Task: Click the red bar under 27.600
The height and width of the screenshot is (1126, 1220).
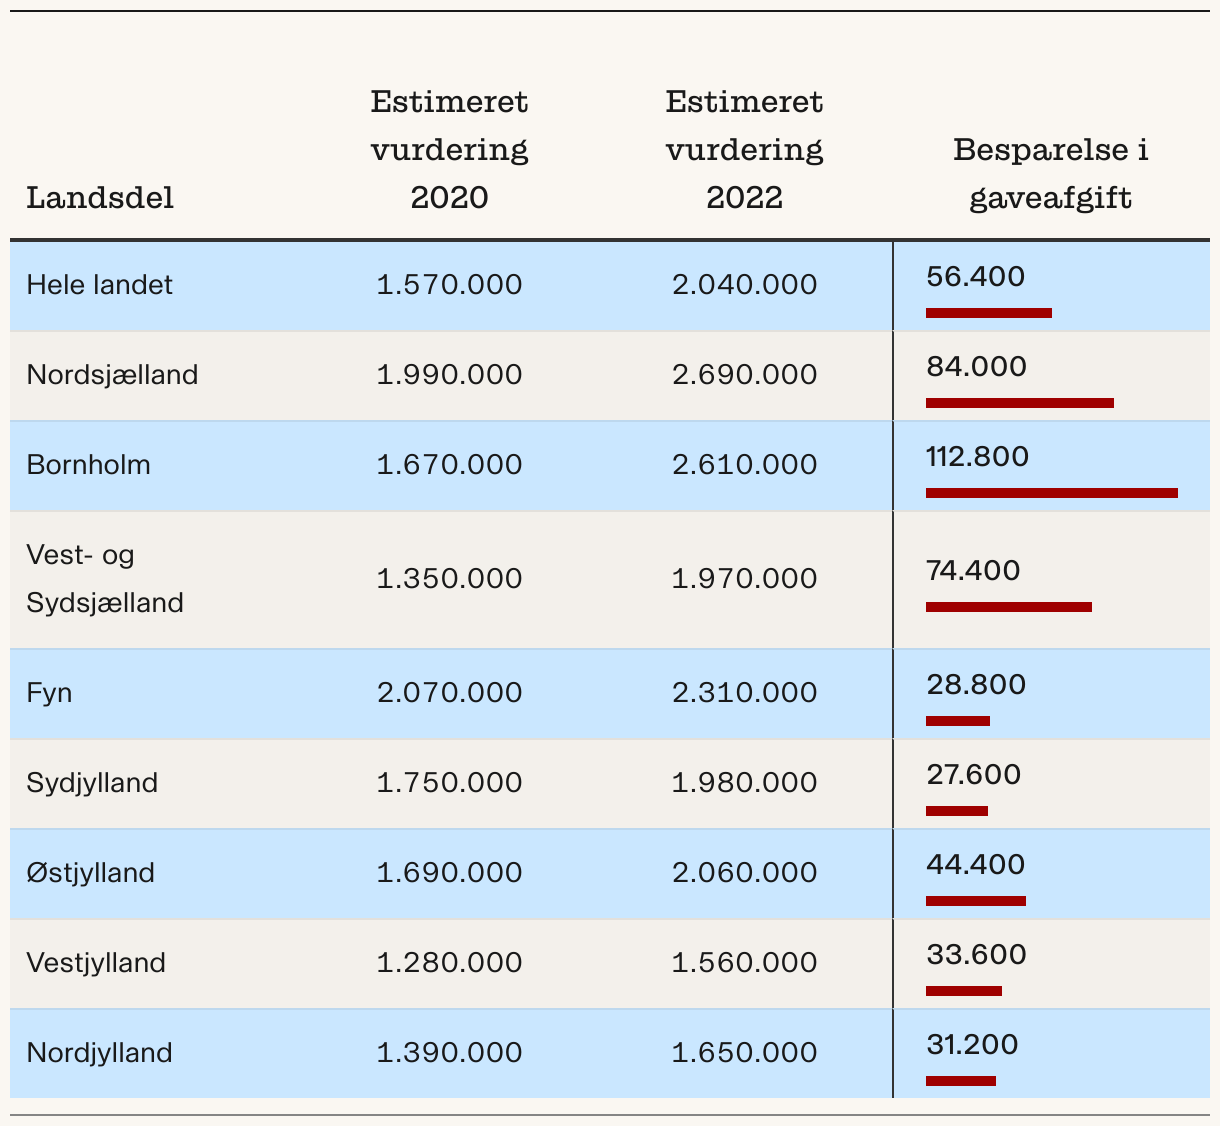Action: [957, 811]
